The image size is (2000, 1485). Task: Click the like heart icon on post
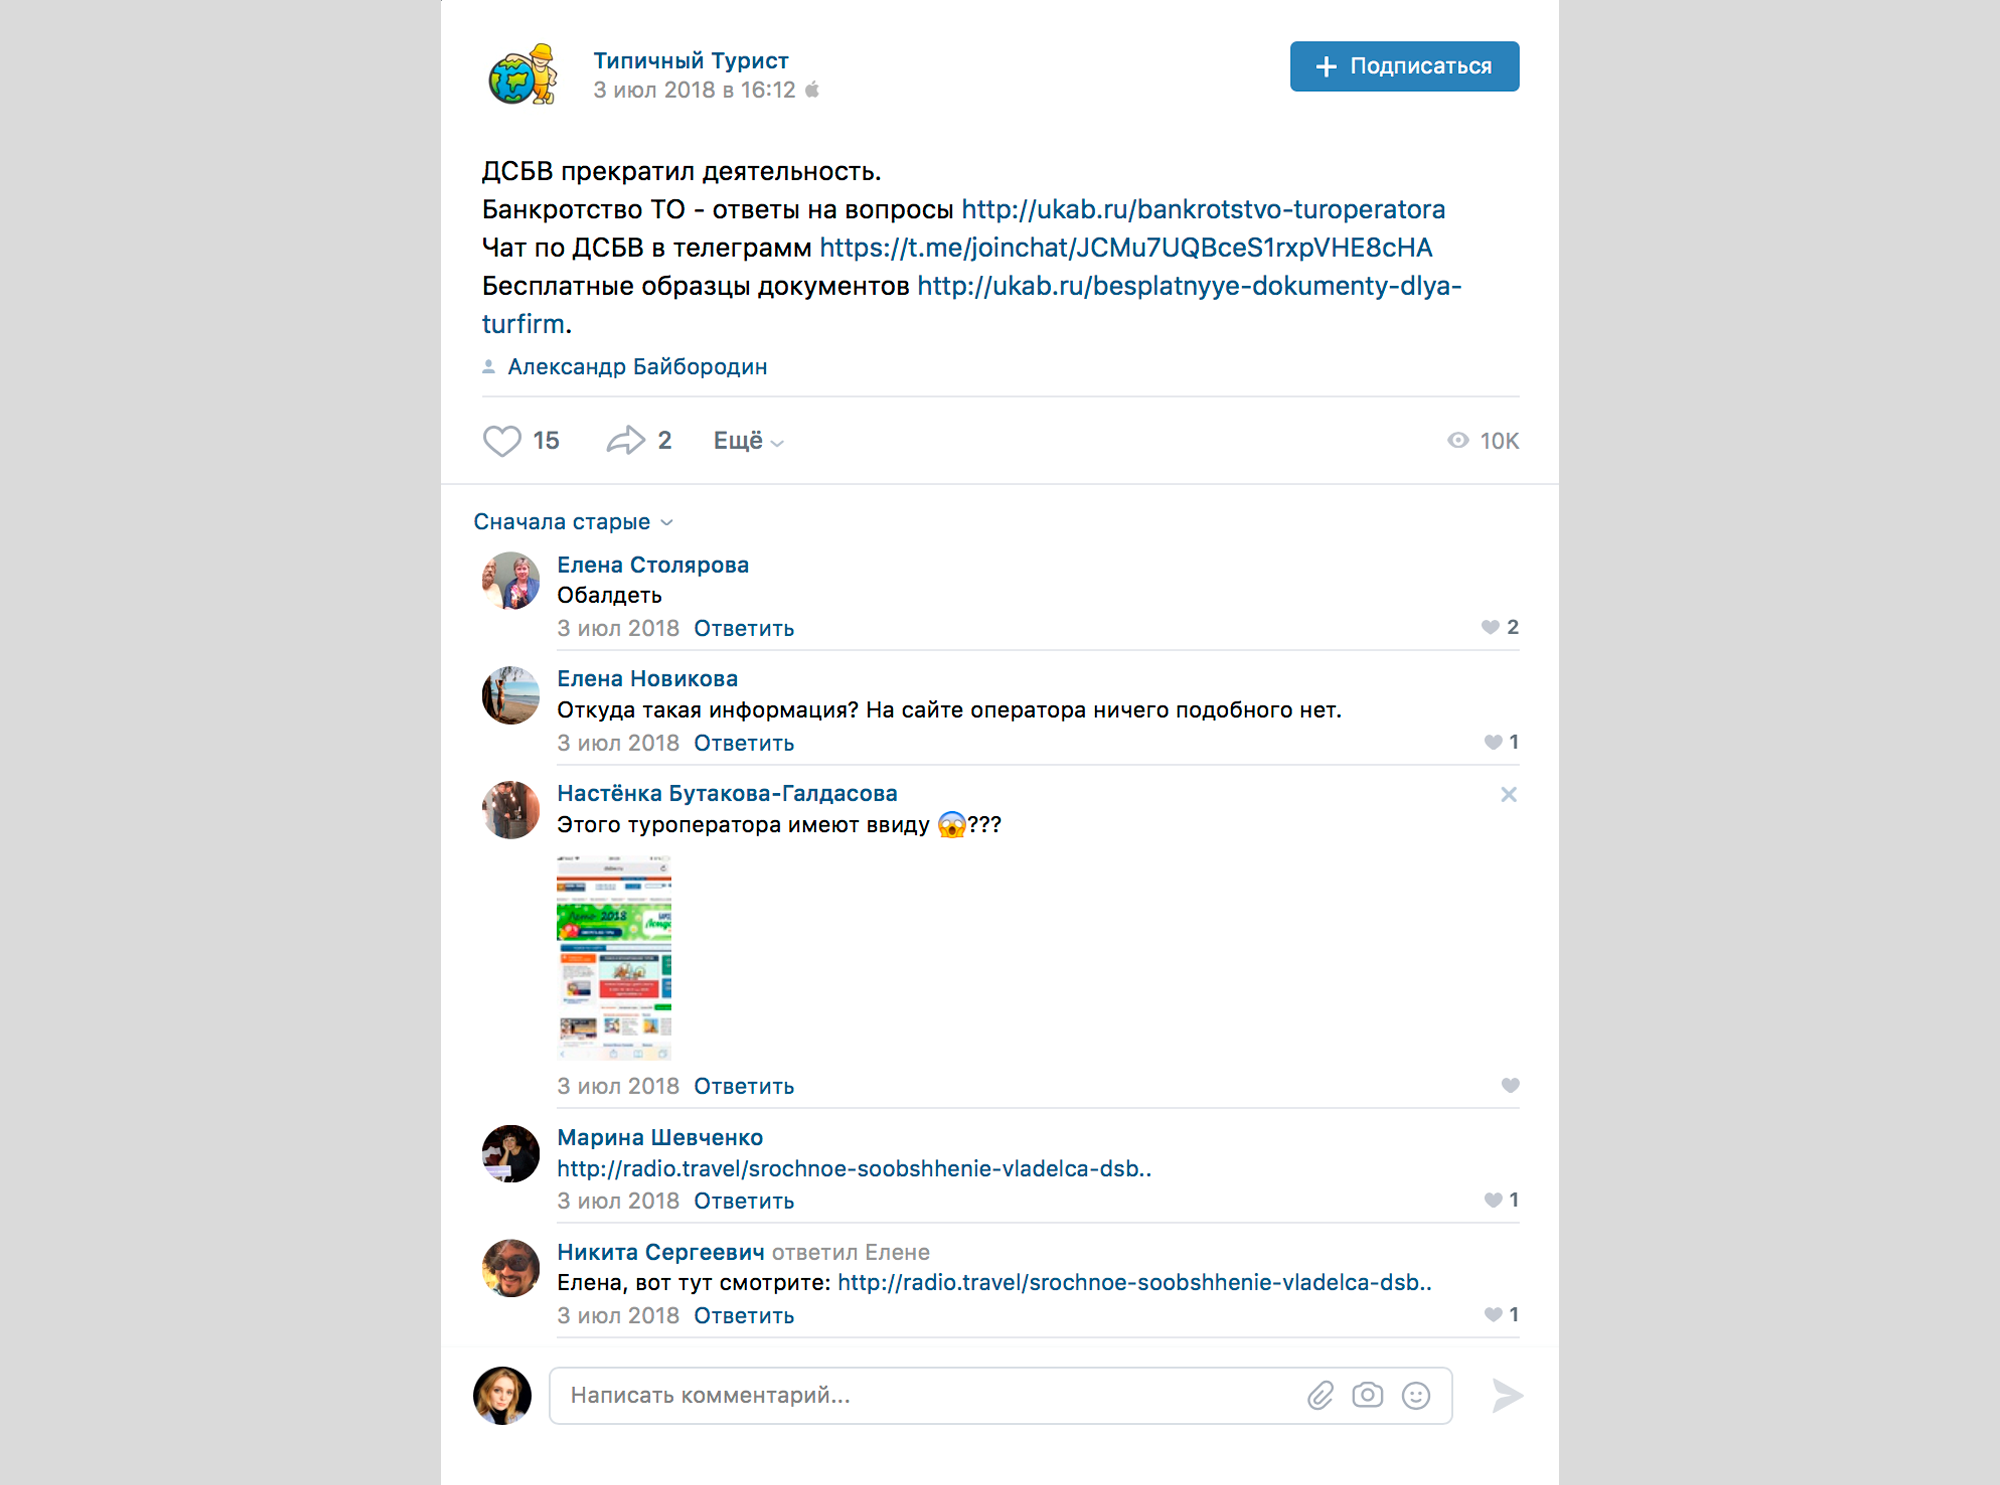(504, 438)
